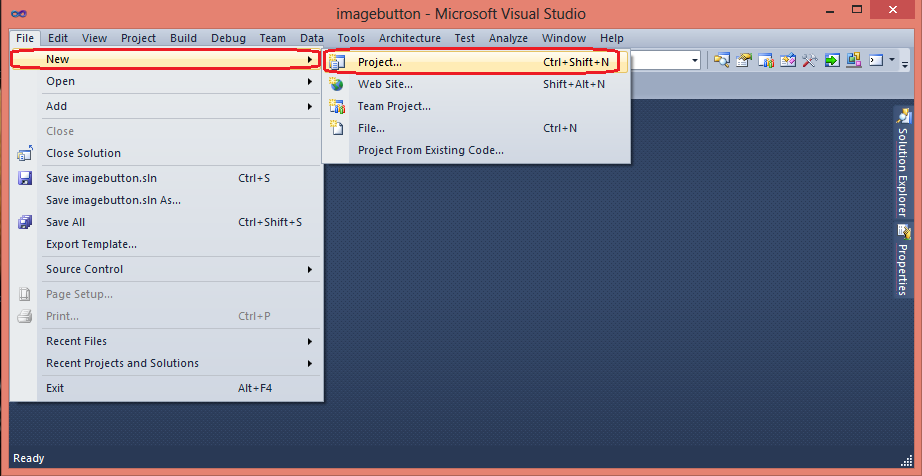Screen dimensions: 922x476
Task: Click the Save All stacked disks icon
Action: point(25,223)
